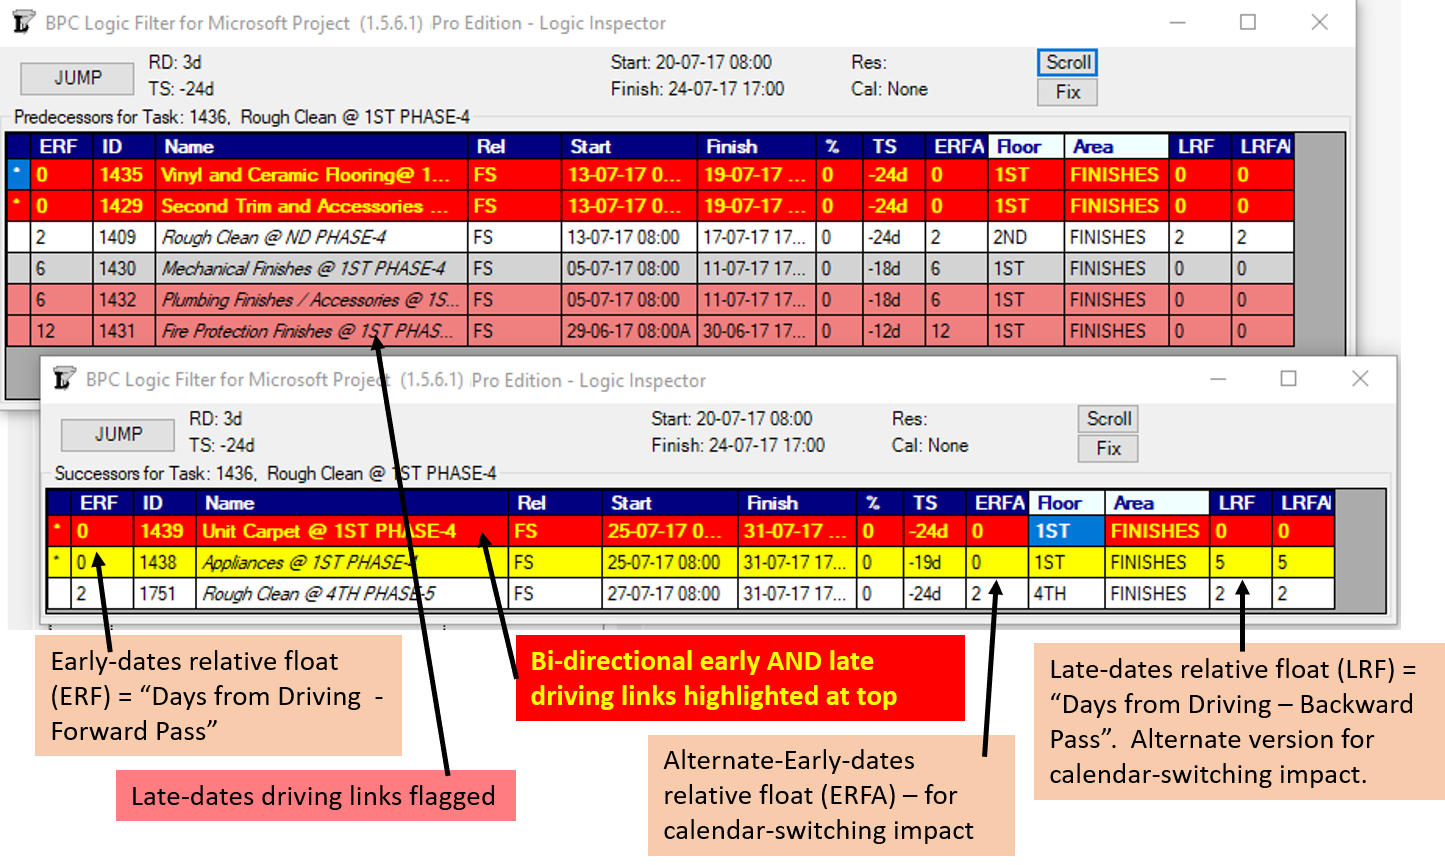Click Start column header in Predecessors table
The width and height of the screenshot is (1445, 865).
[x=629, y=147]
